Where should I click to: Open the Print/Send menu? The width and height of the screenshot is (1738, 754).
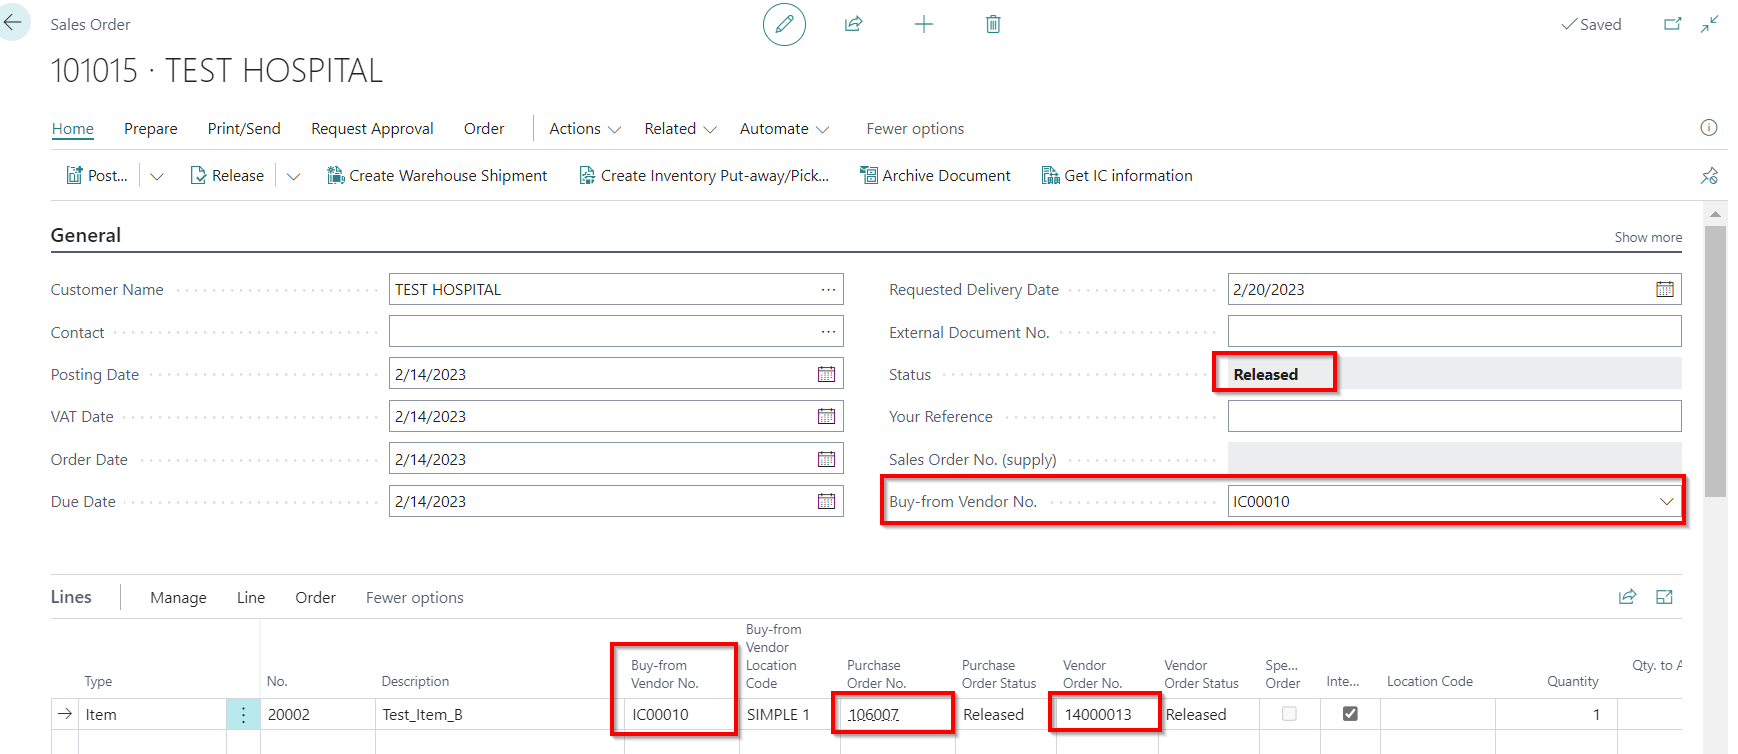coord(244,129)
